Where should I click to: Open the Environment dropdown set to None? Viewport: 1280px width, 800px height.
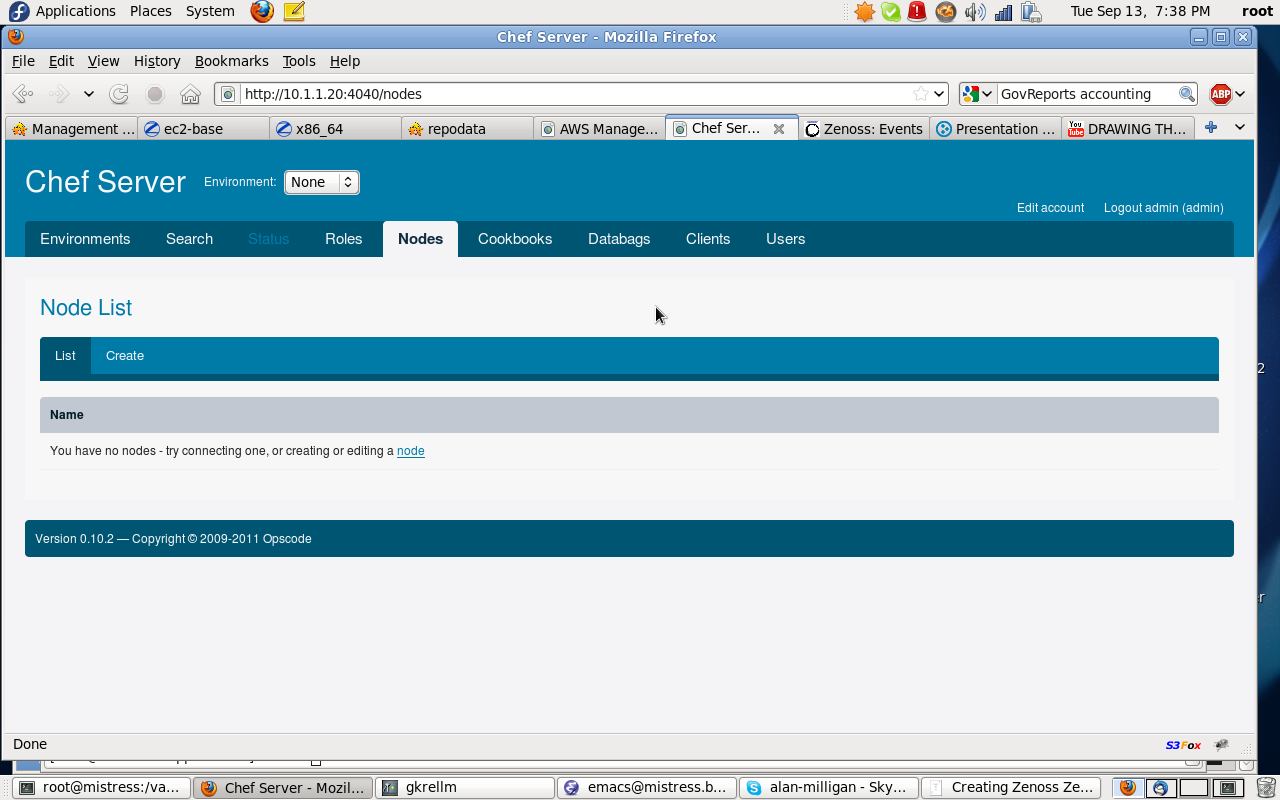[321, 182]
